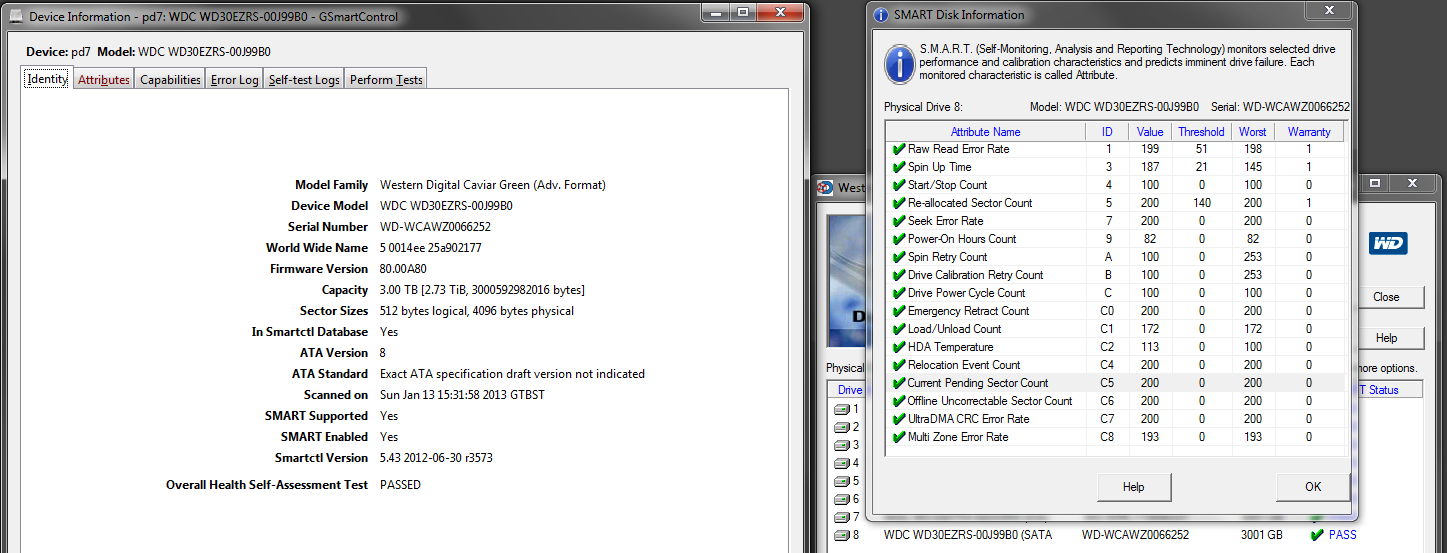Click the 3001 GB capacity of drive 8

(x=1262, y=535)
